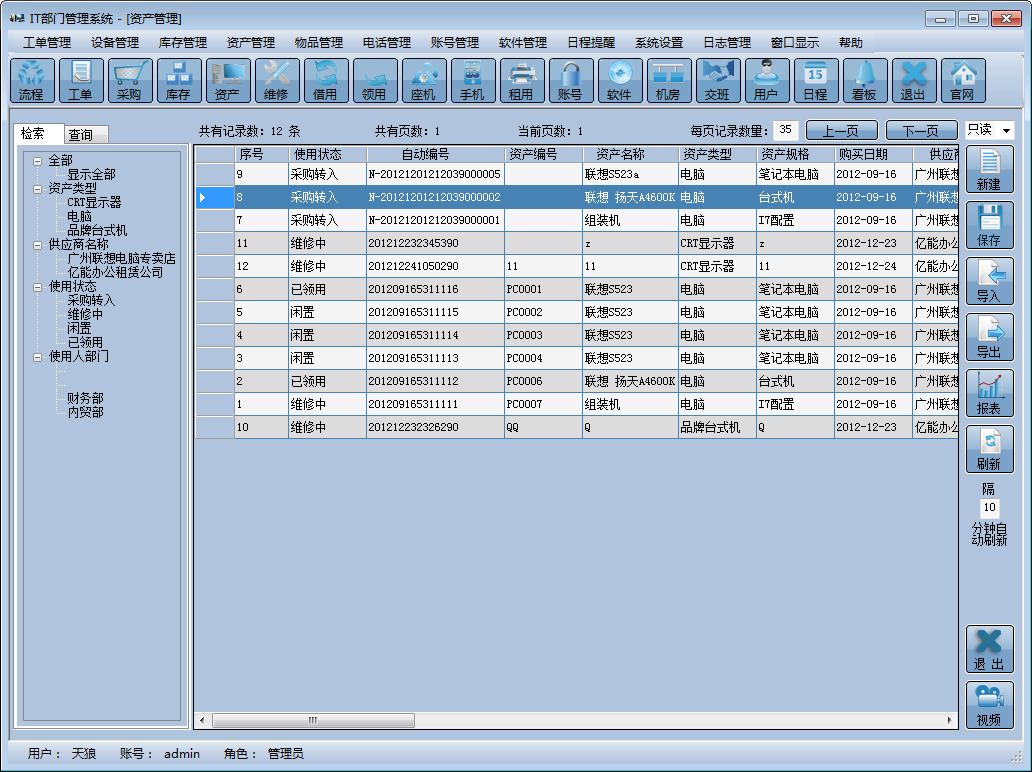Viewport: 1032px width, 772px height.
Task: Select the 资产 asset module icon
Action: pos(226,80)
